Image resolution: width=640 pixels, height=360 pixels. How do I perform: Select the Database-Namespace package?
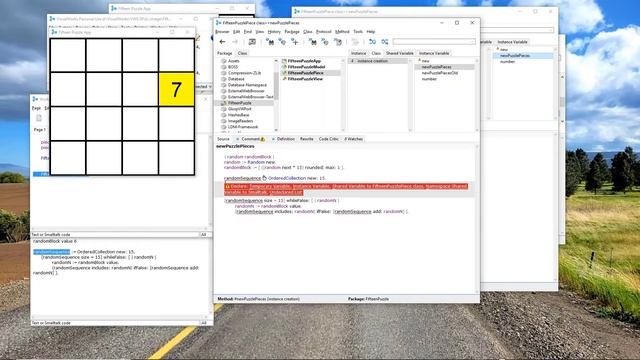tap(247, 85)
